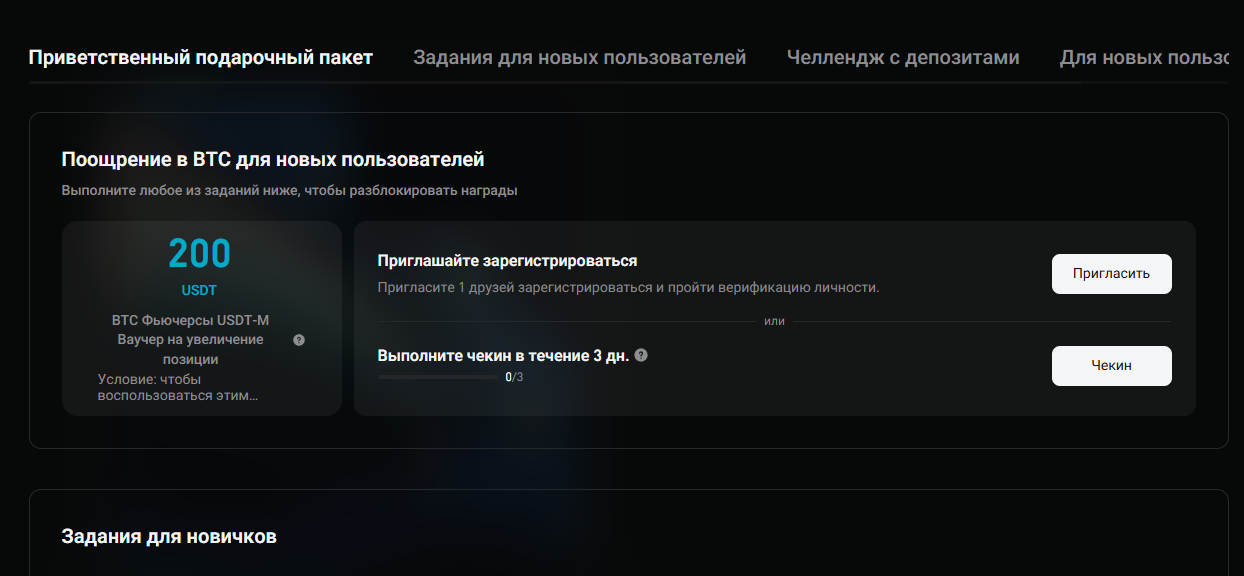1244x576 pixels.
Task: Open help icon beside the voucher description
Action: (299, 340)
